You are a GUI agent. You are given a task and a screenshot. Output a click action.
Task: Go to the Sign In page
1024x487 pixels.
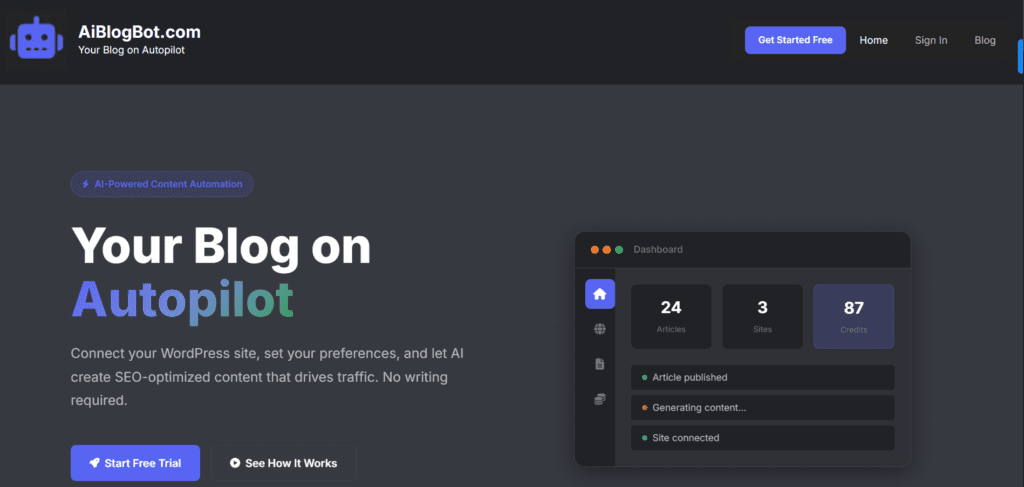click(930, 40)
